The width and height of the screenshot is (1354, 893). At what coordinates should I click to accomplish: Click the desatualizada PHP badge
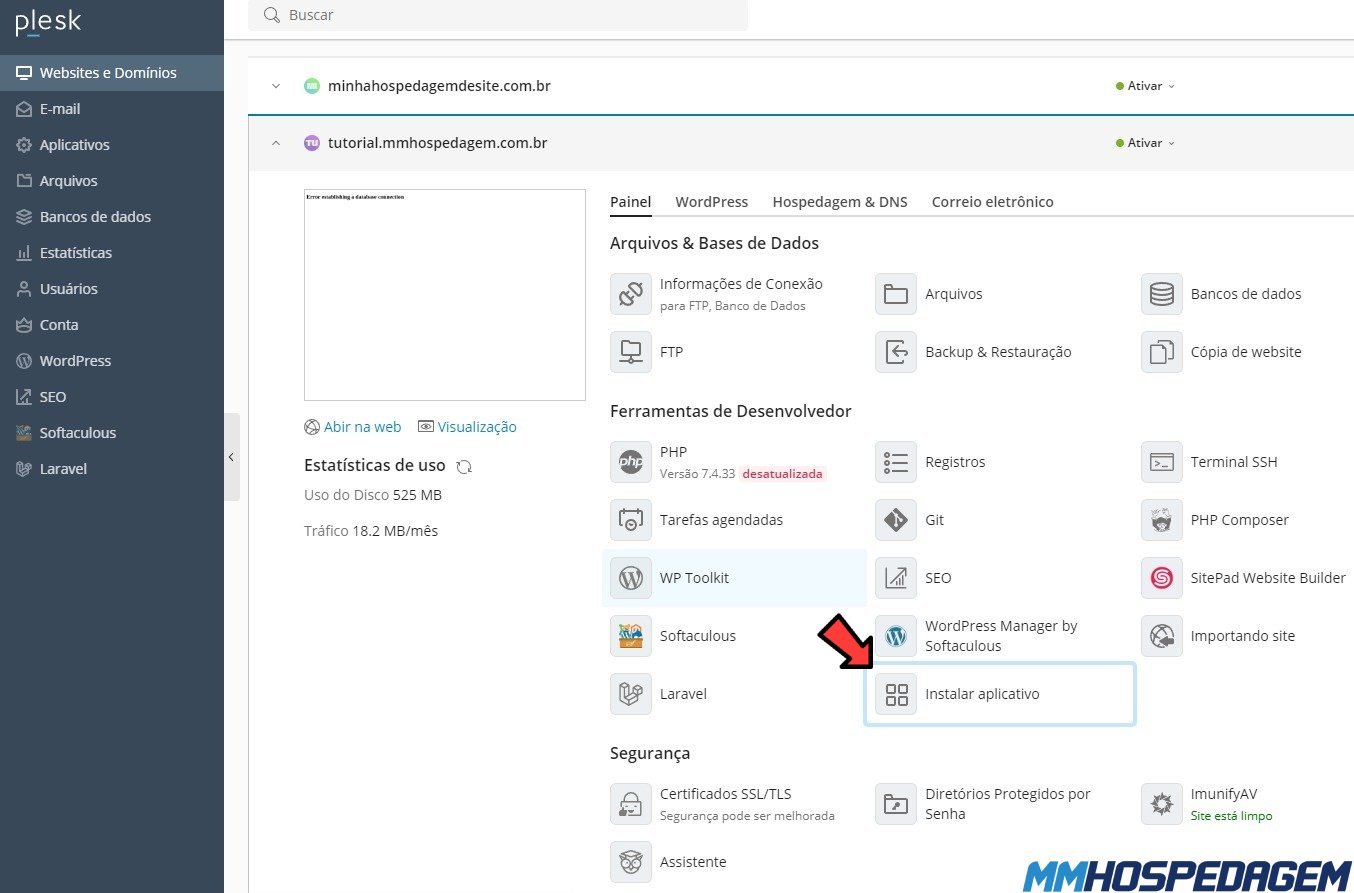(x=783, y=474)
